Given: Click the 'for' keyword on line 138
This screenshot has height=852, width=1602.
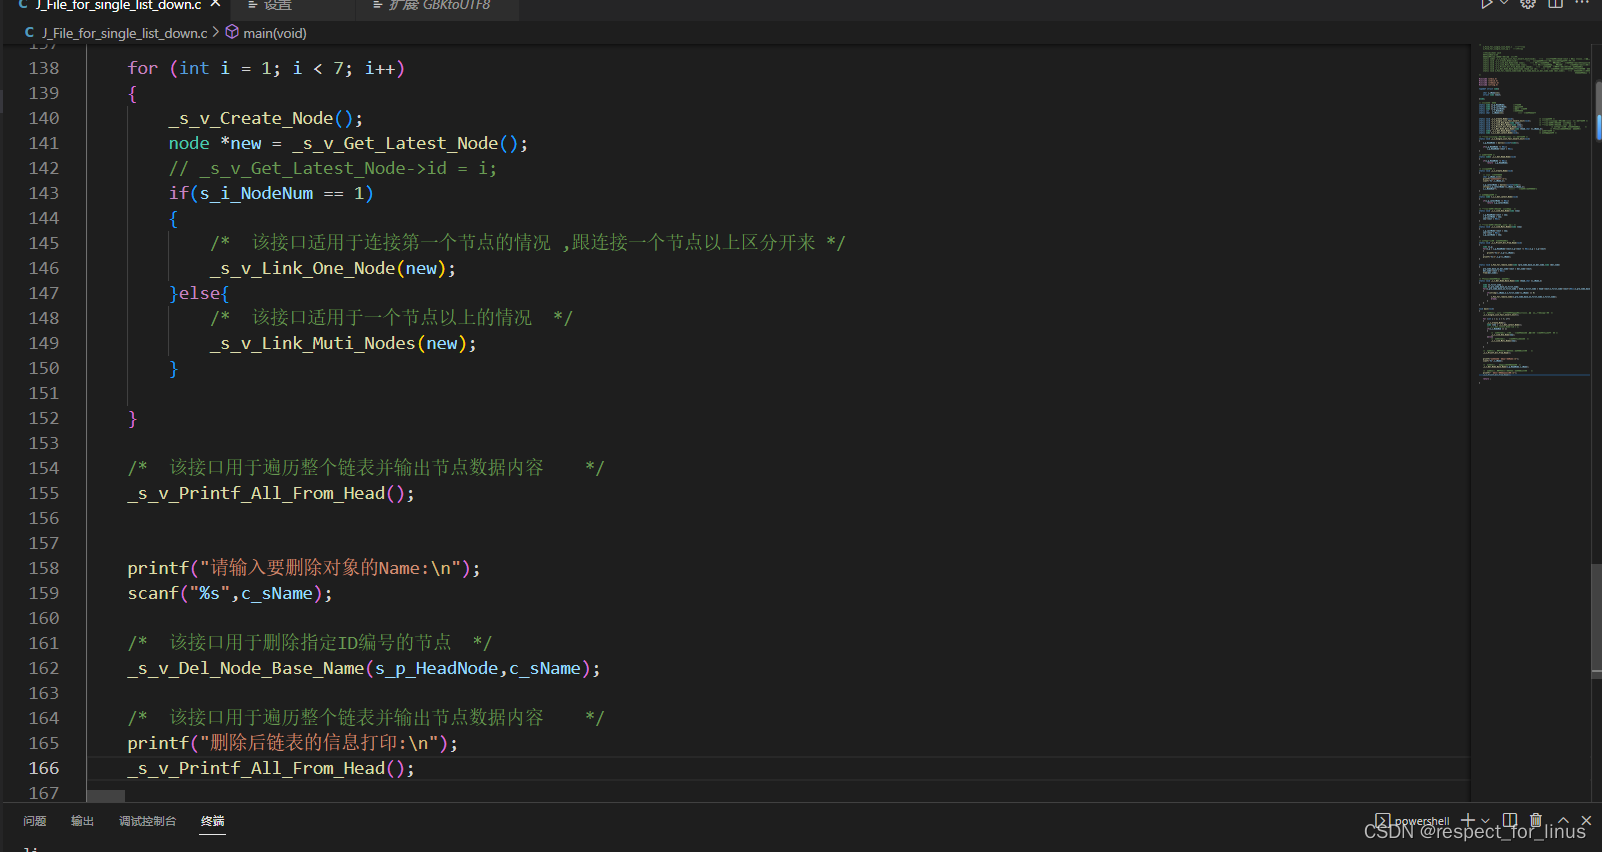Looking at the screenshot, I should (143, 68).
